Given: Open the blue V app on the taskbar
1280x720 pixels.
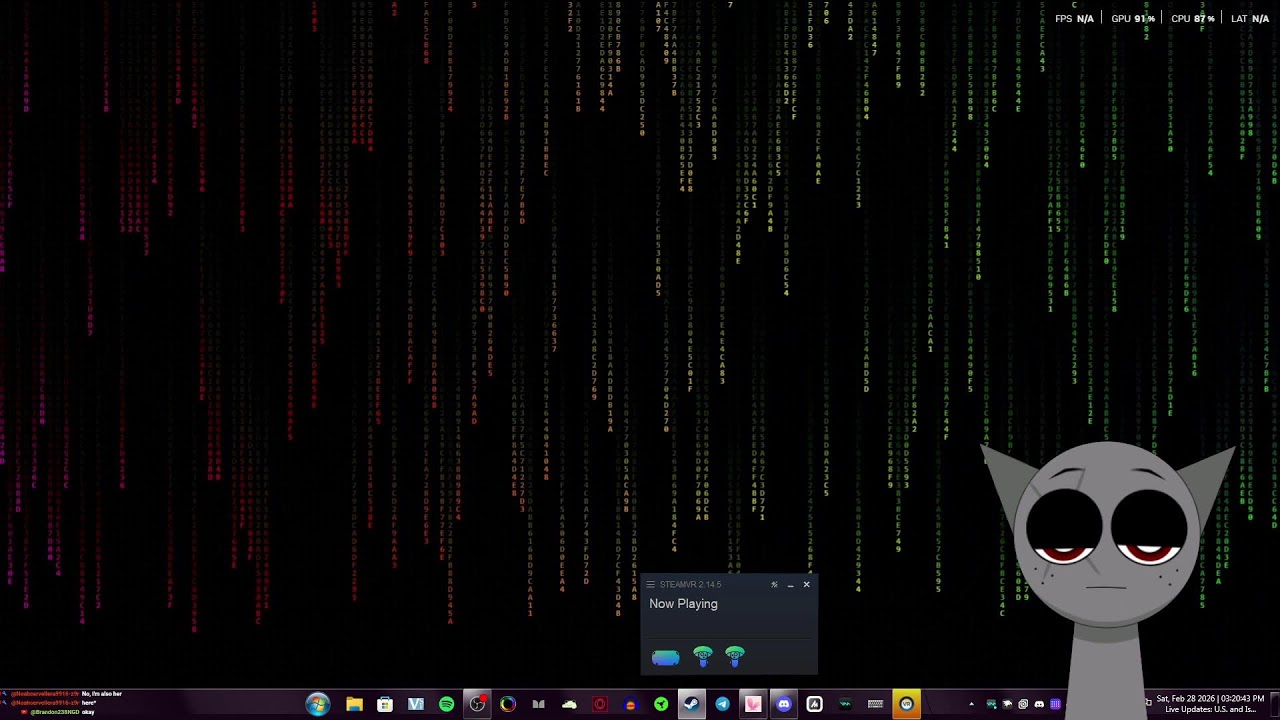Looking at the screenshot, I should pyautogui.click(x=416, y=704).
